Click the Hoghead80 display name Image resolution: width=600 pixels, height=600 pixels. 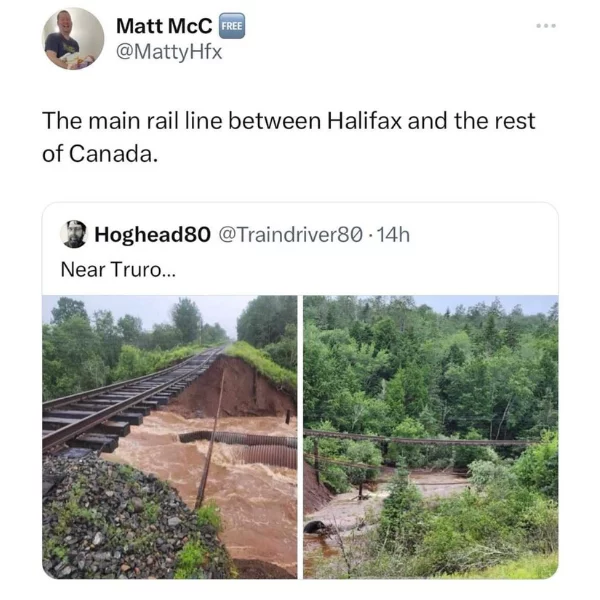151,234
